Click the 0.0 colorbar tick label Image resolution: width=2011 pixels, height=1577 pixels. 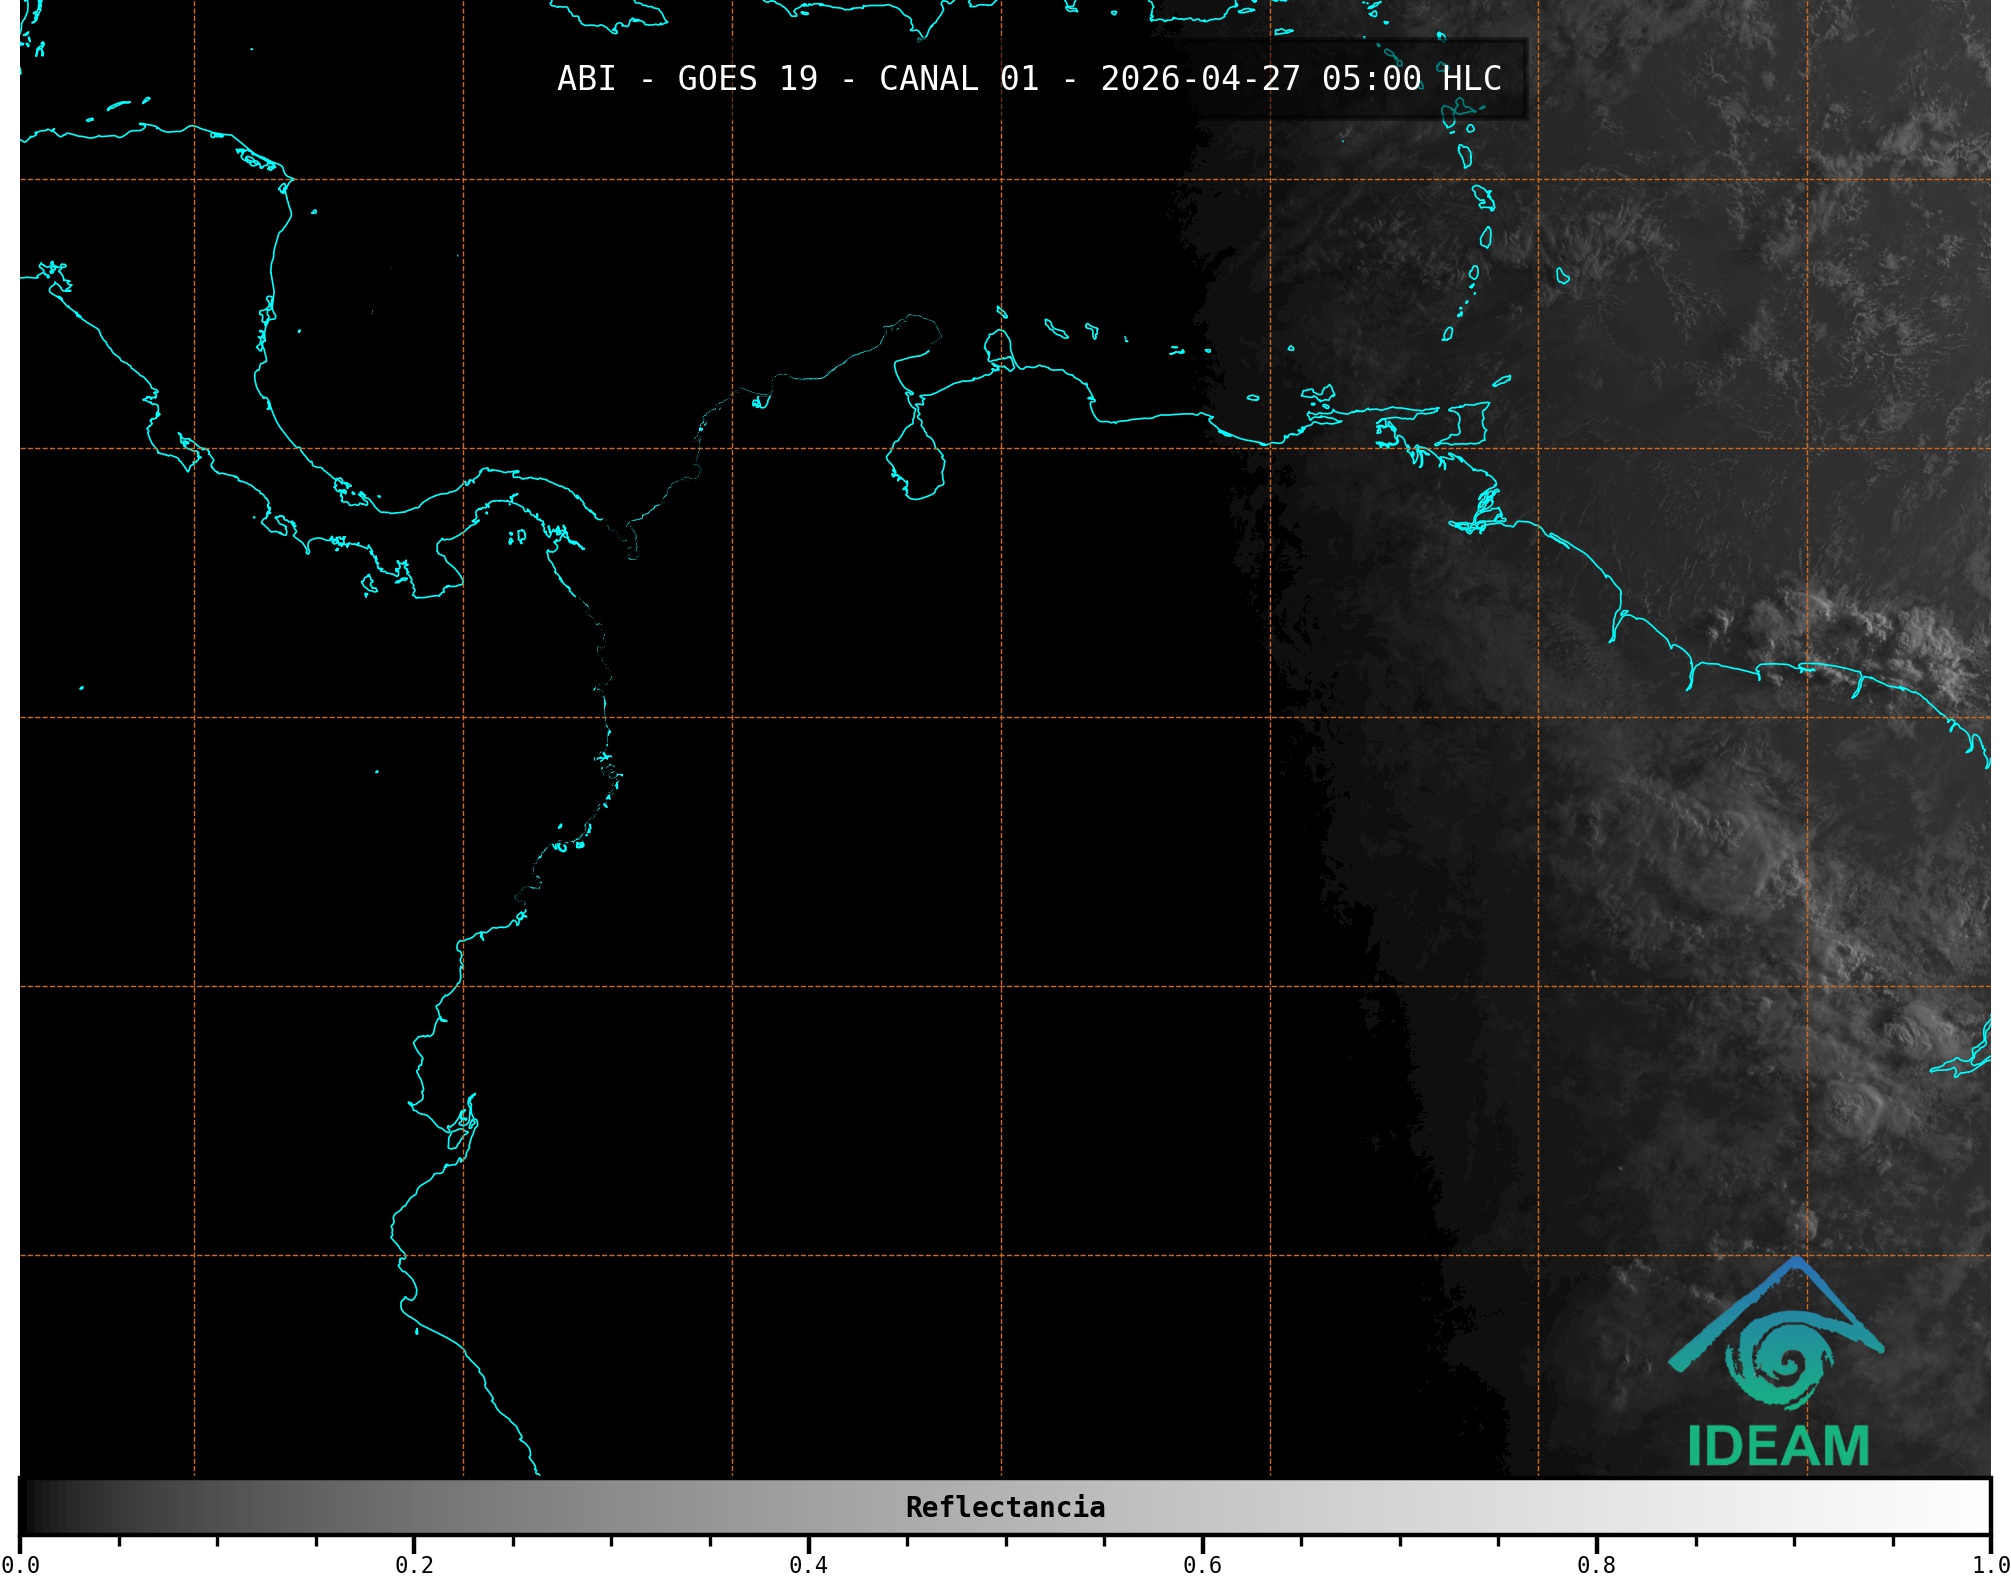click(x=20, y=1565)
